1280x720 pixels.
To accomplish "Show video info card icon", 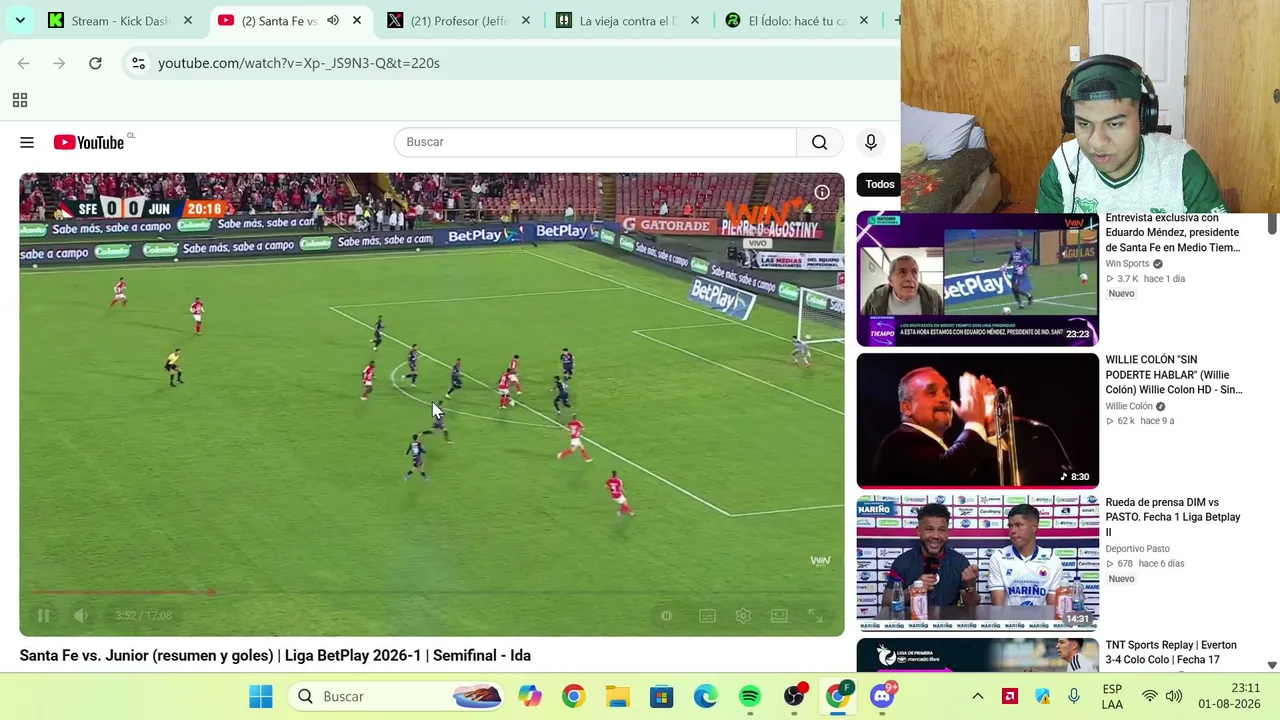I will click(822, 192).
